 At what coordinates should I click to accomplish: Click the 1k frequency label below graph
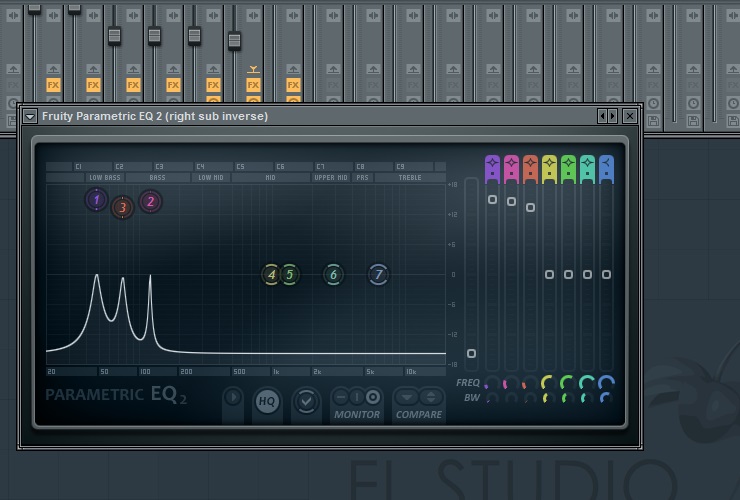coord(276,372)
